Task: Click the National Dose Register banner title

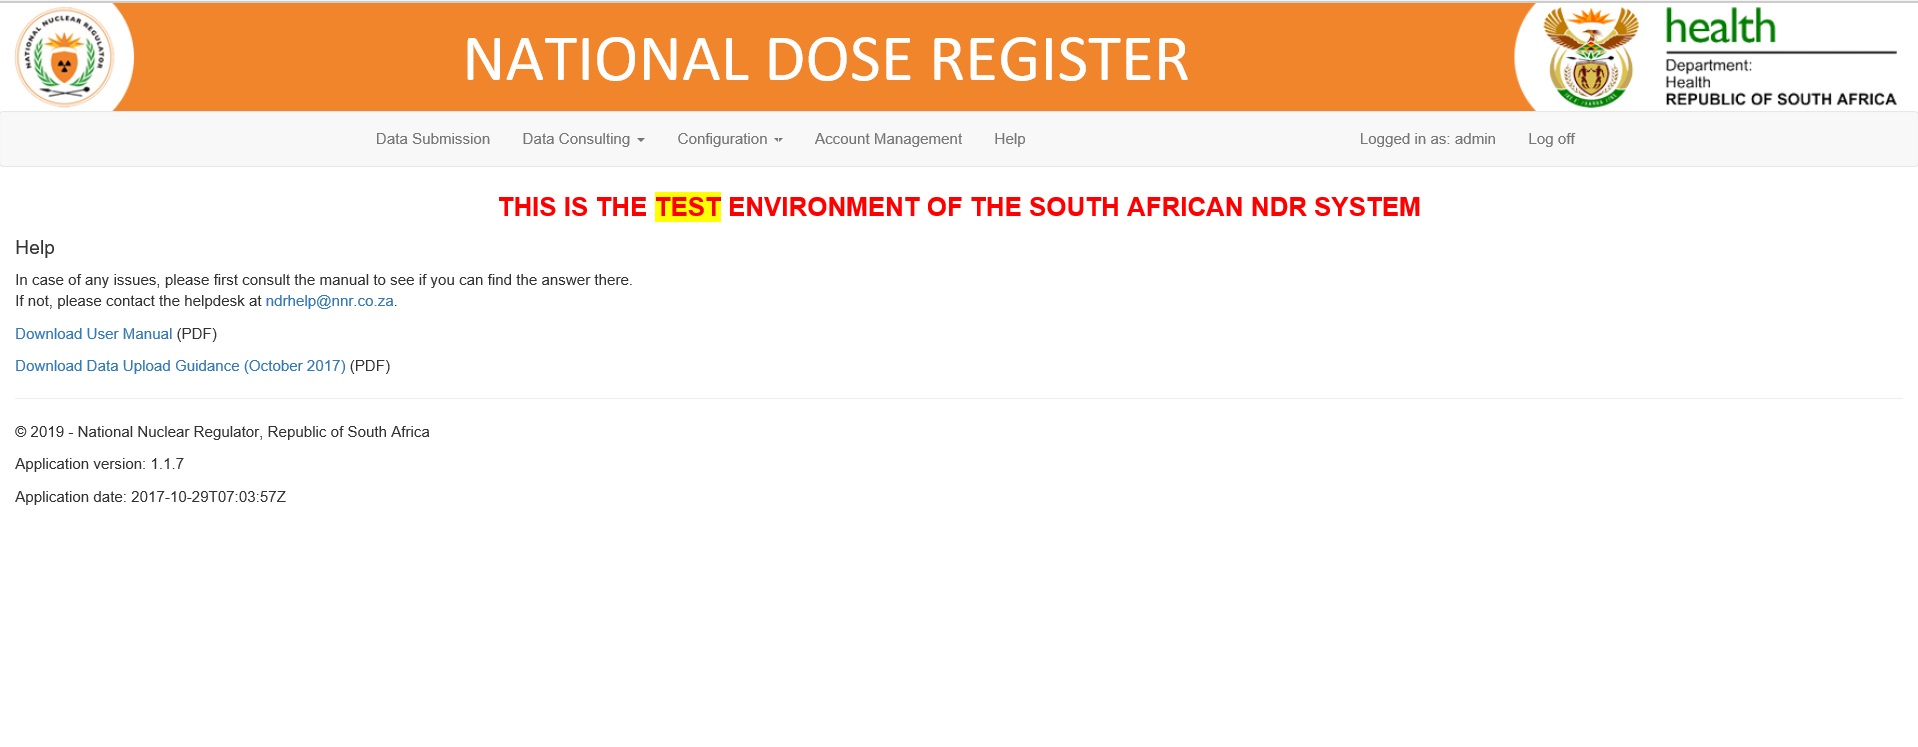Action: pos(826,59)
